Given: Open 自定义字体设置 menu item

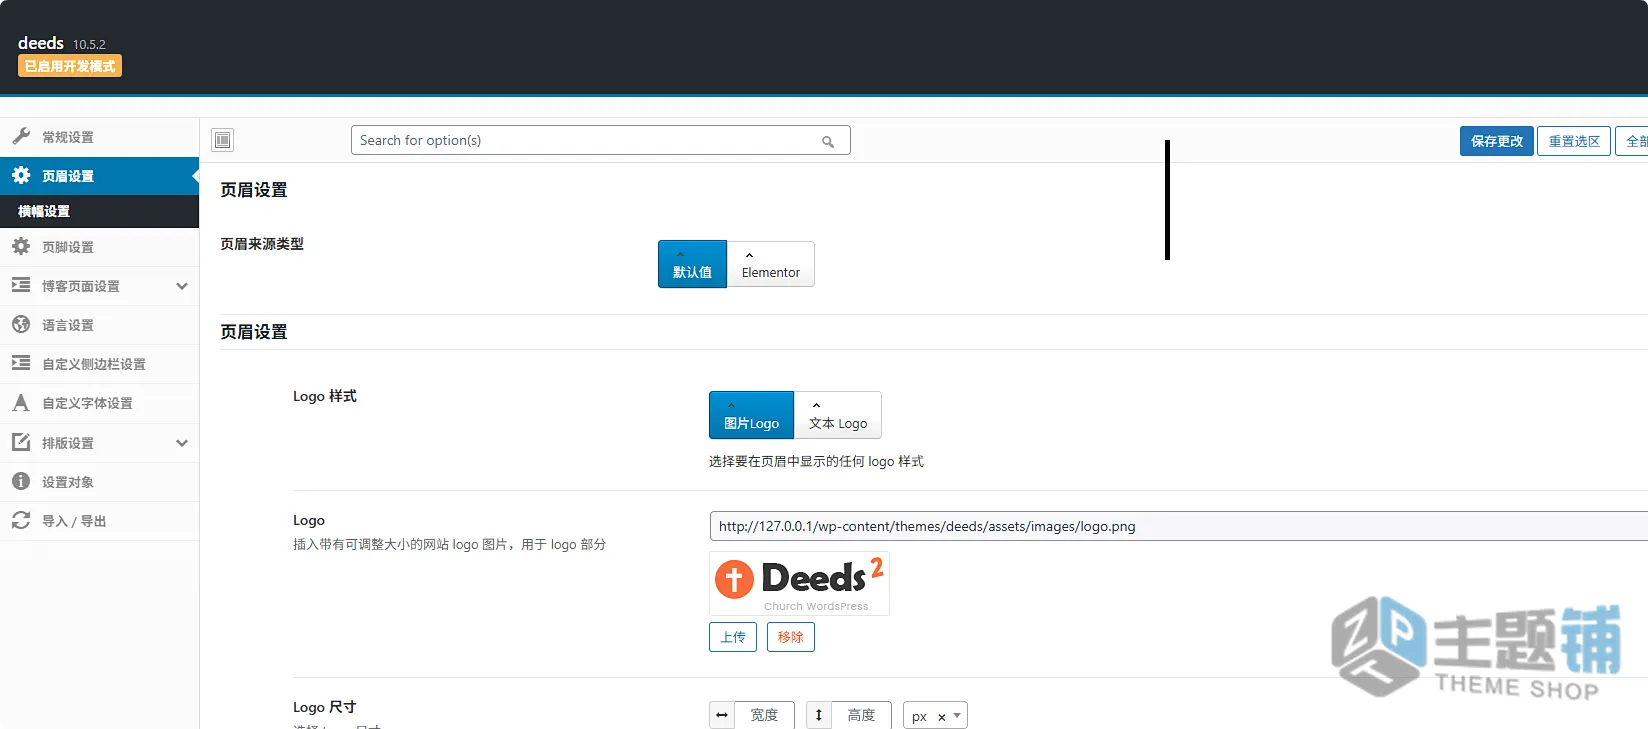Looking at the screenshot, I should coord(100,403).
